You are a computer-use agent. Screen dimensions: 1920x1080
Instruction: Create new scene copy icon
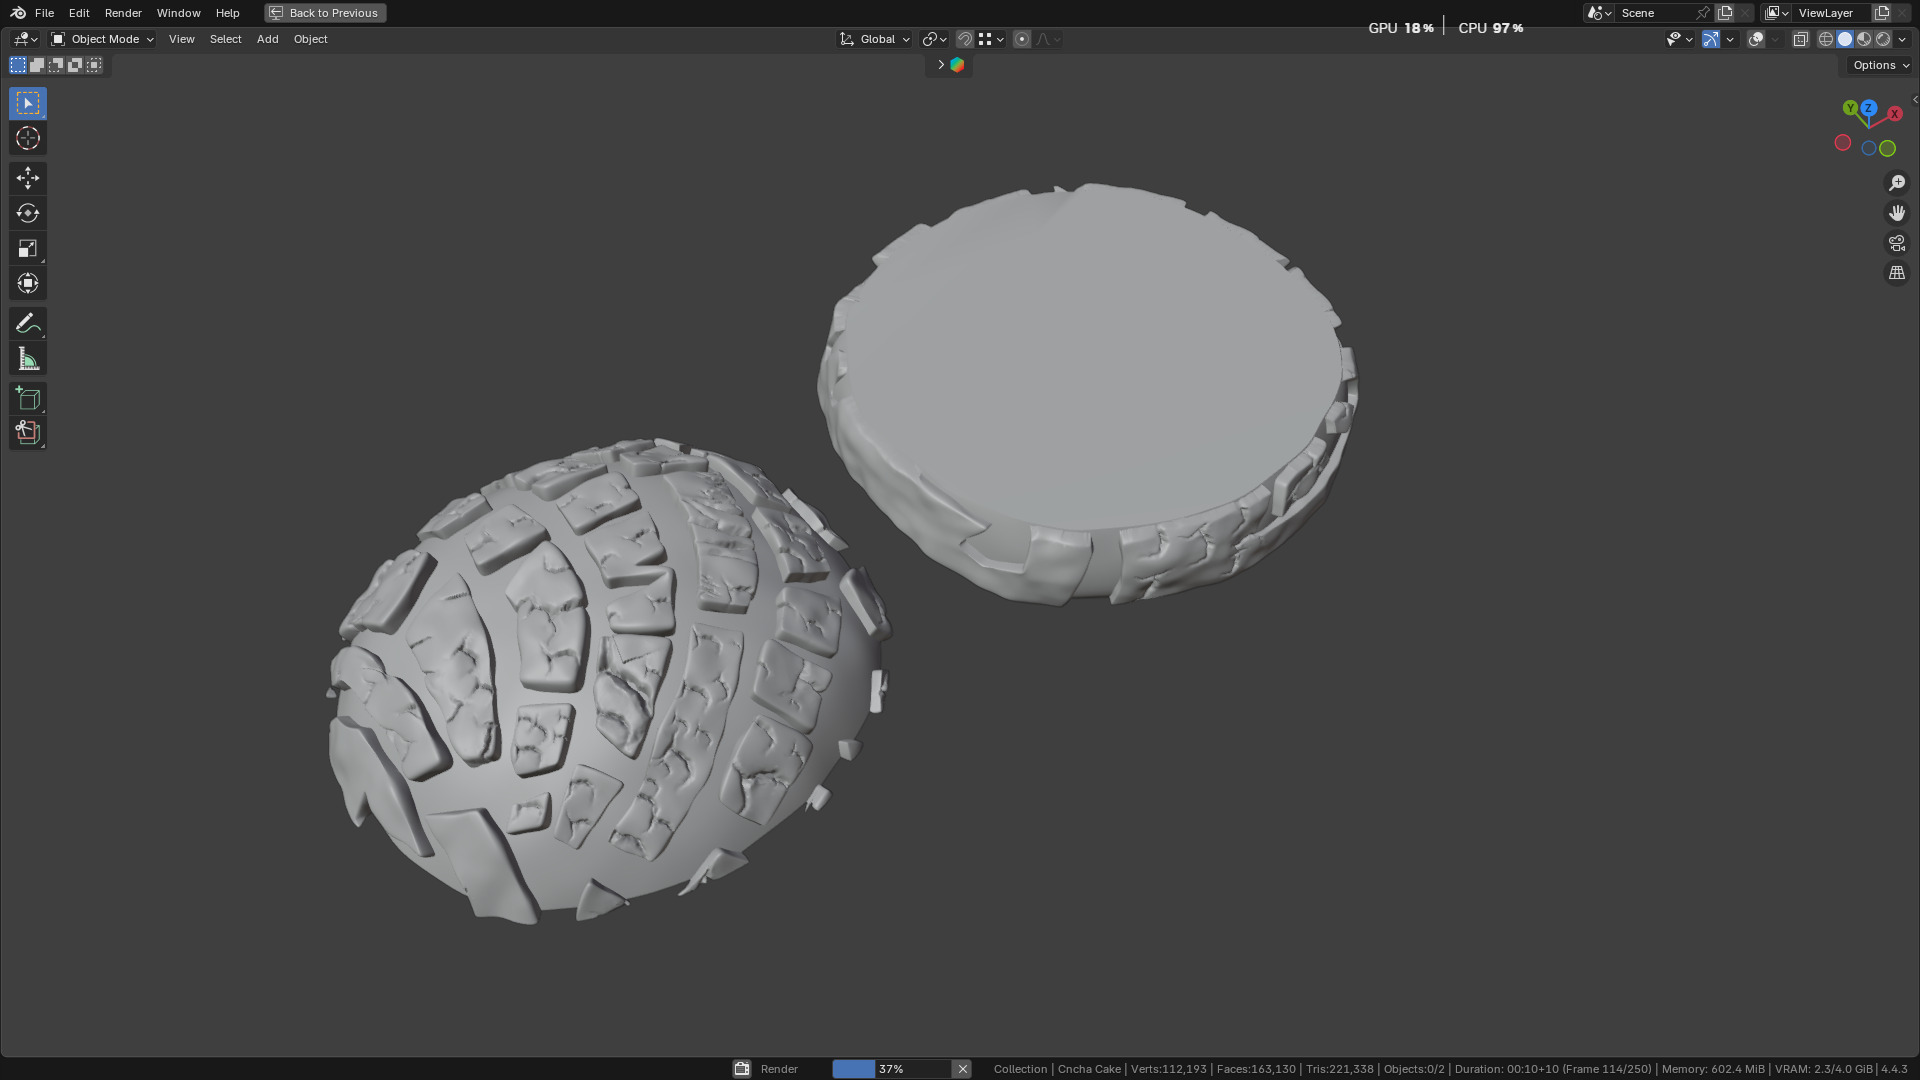(1725, 13)
